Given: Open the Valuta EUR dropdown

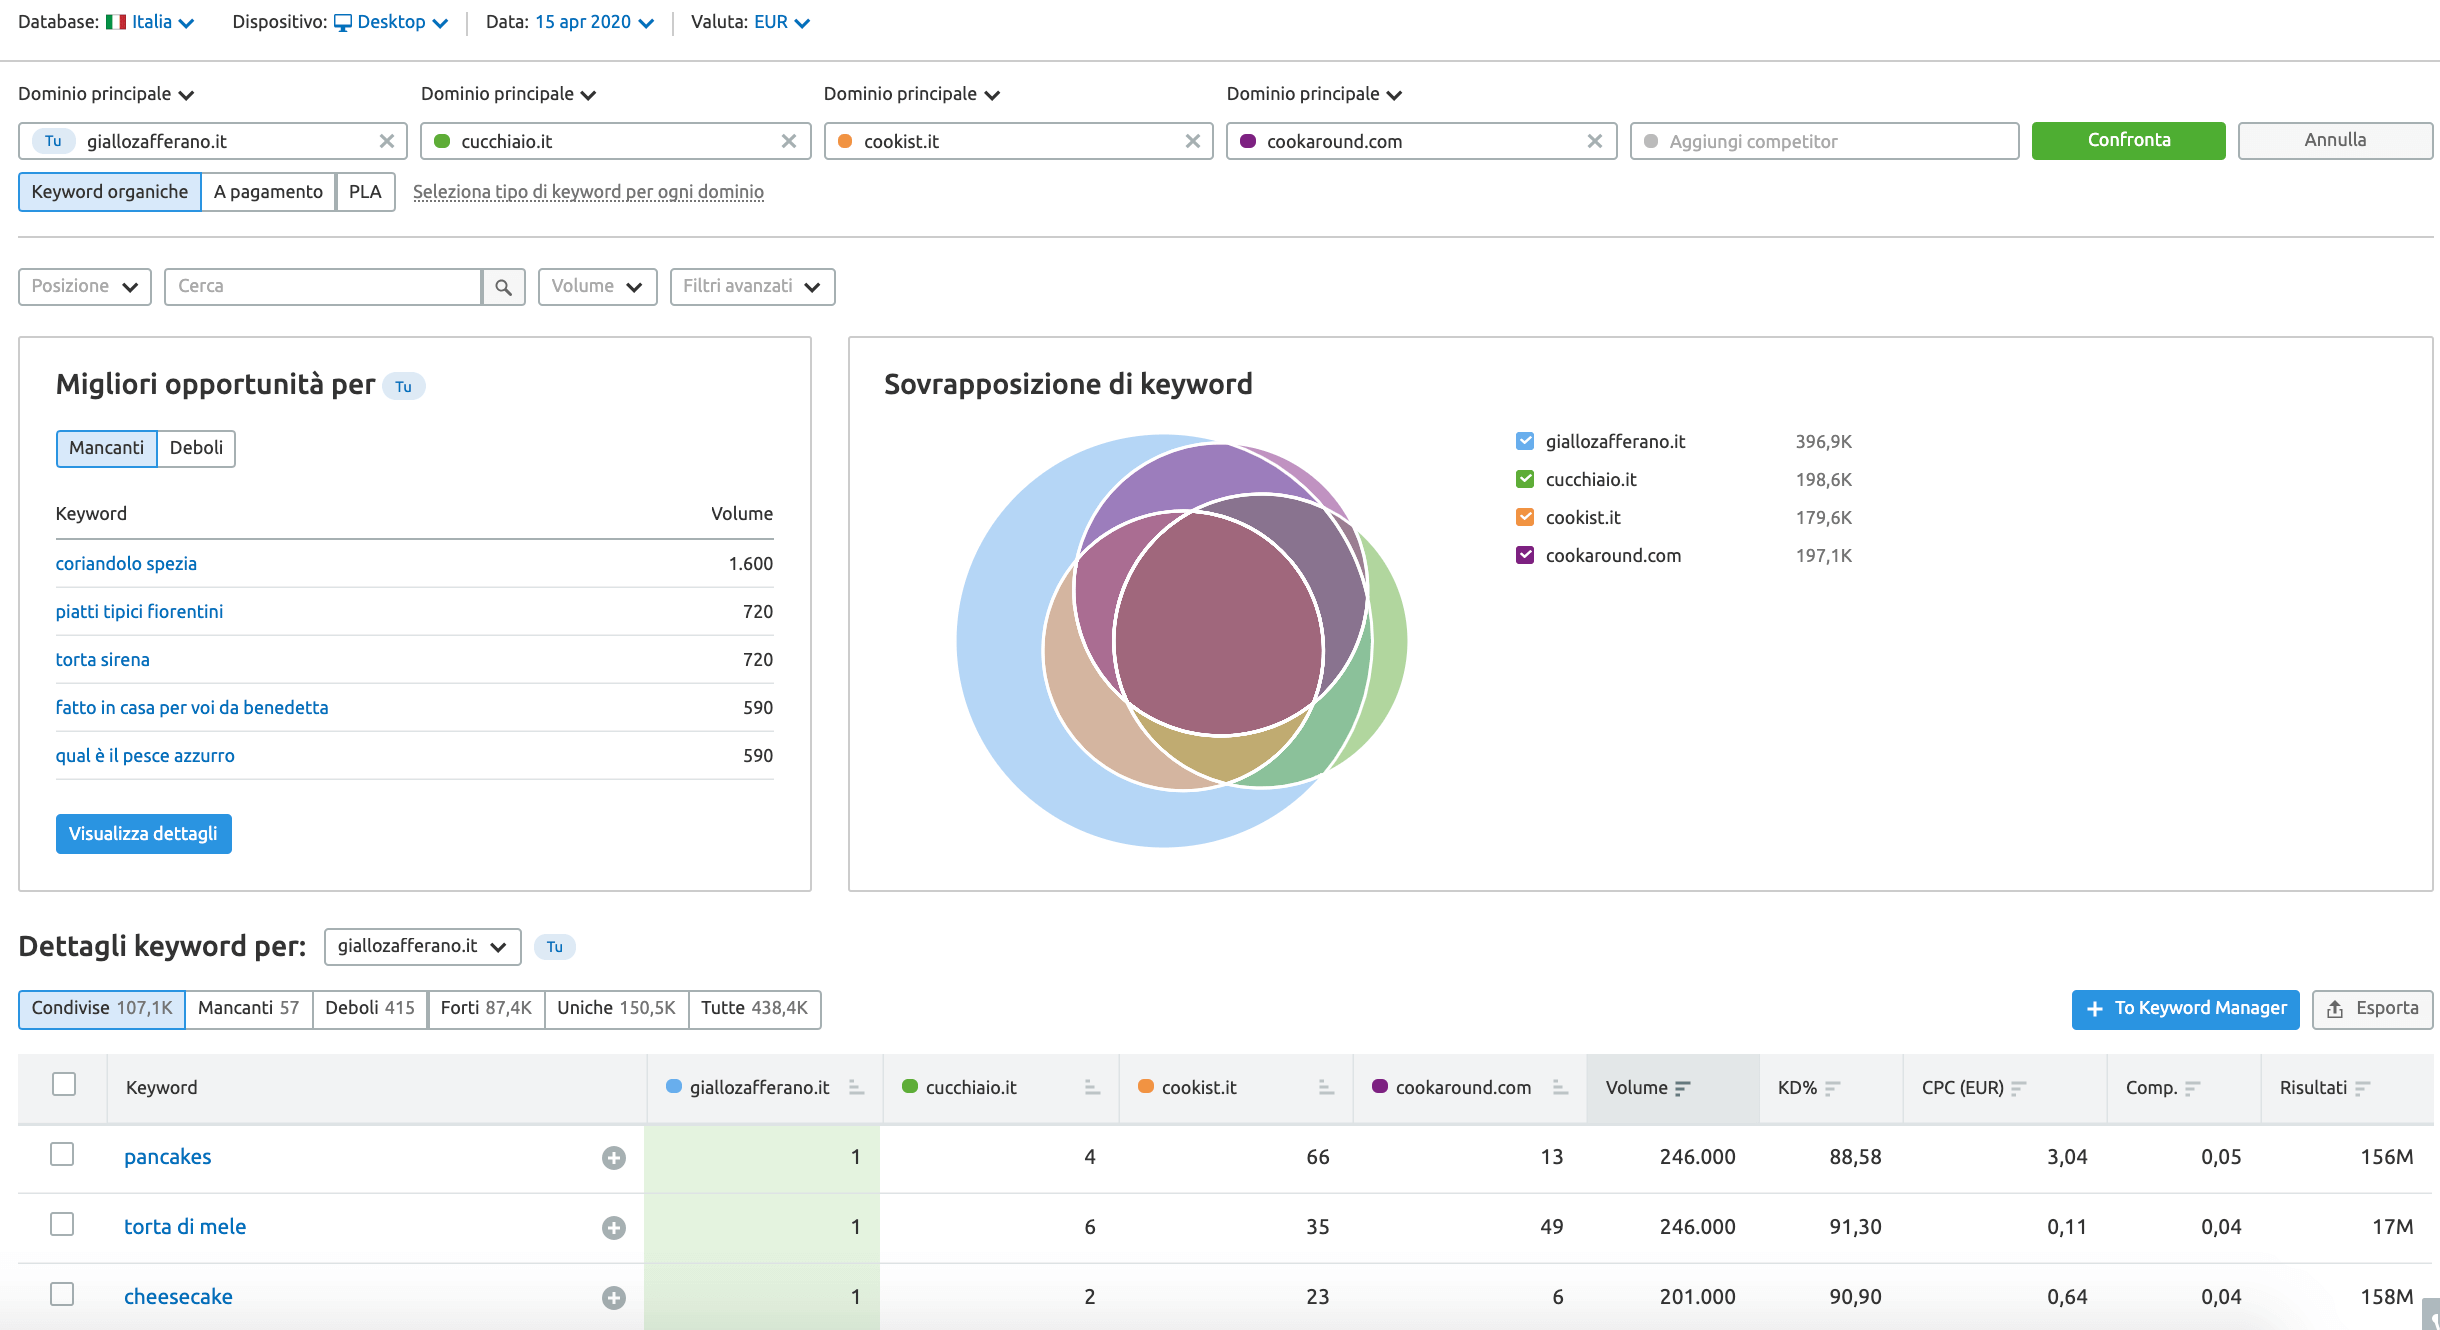Looking at the screenshot, I should coord(782,22).
